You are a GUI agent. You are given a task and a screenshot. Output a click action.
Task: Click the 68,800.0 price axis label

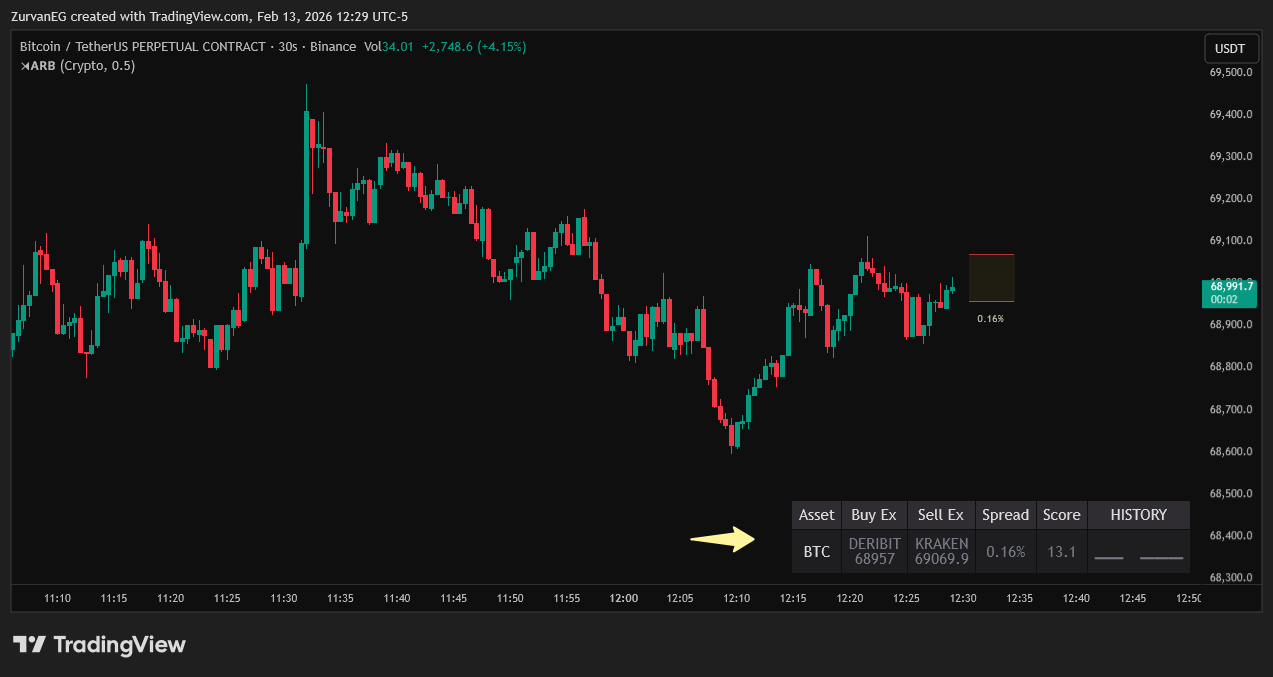(x=1231, y=367)
